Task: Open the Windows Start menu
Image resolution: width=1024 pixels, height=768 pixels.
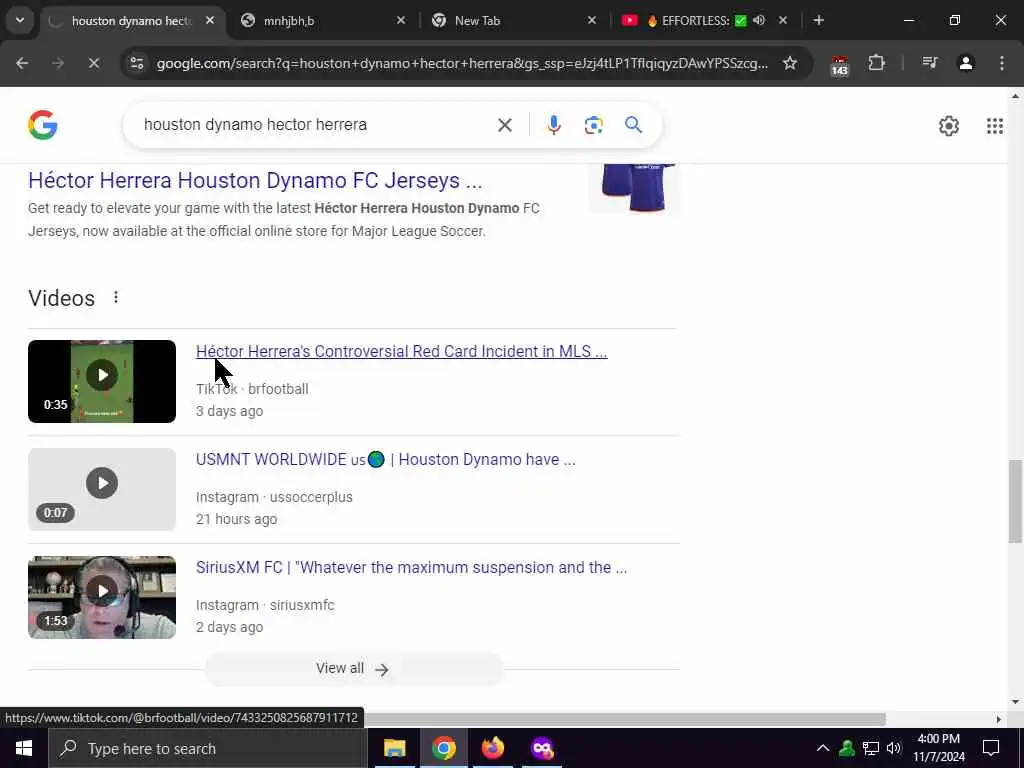Action: (24, 748)
